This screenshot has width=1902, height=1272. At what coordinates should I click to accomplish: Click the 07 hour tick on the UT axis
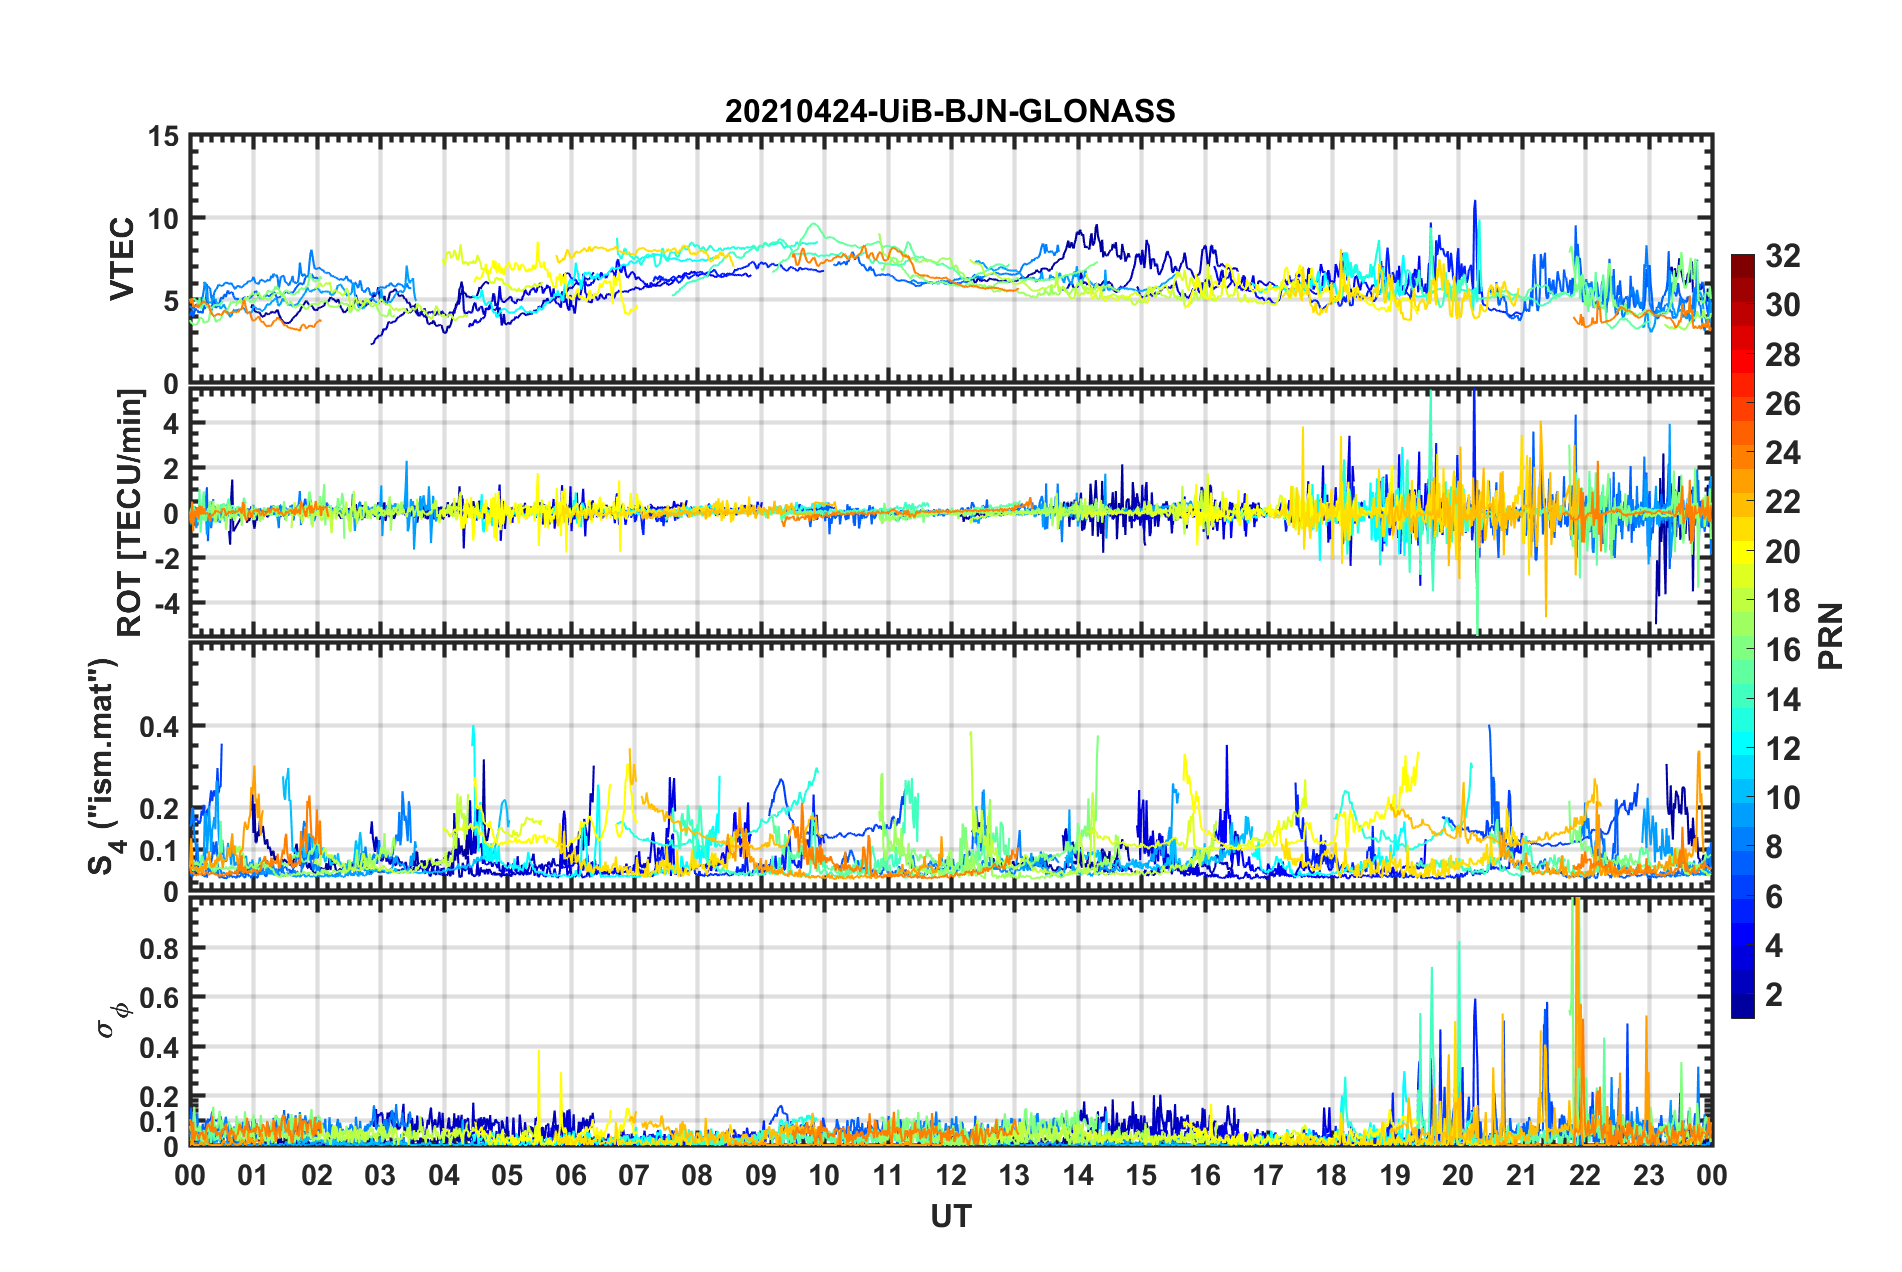(x=634, y=1175)
